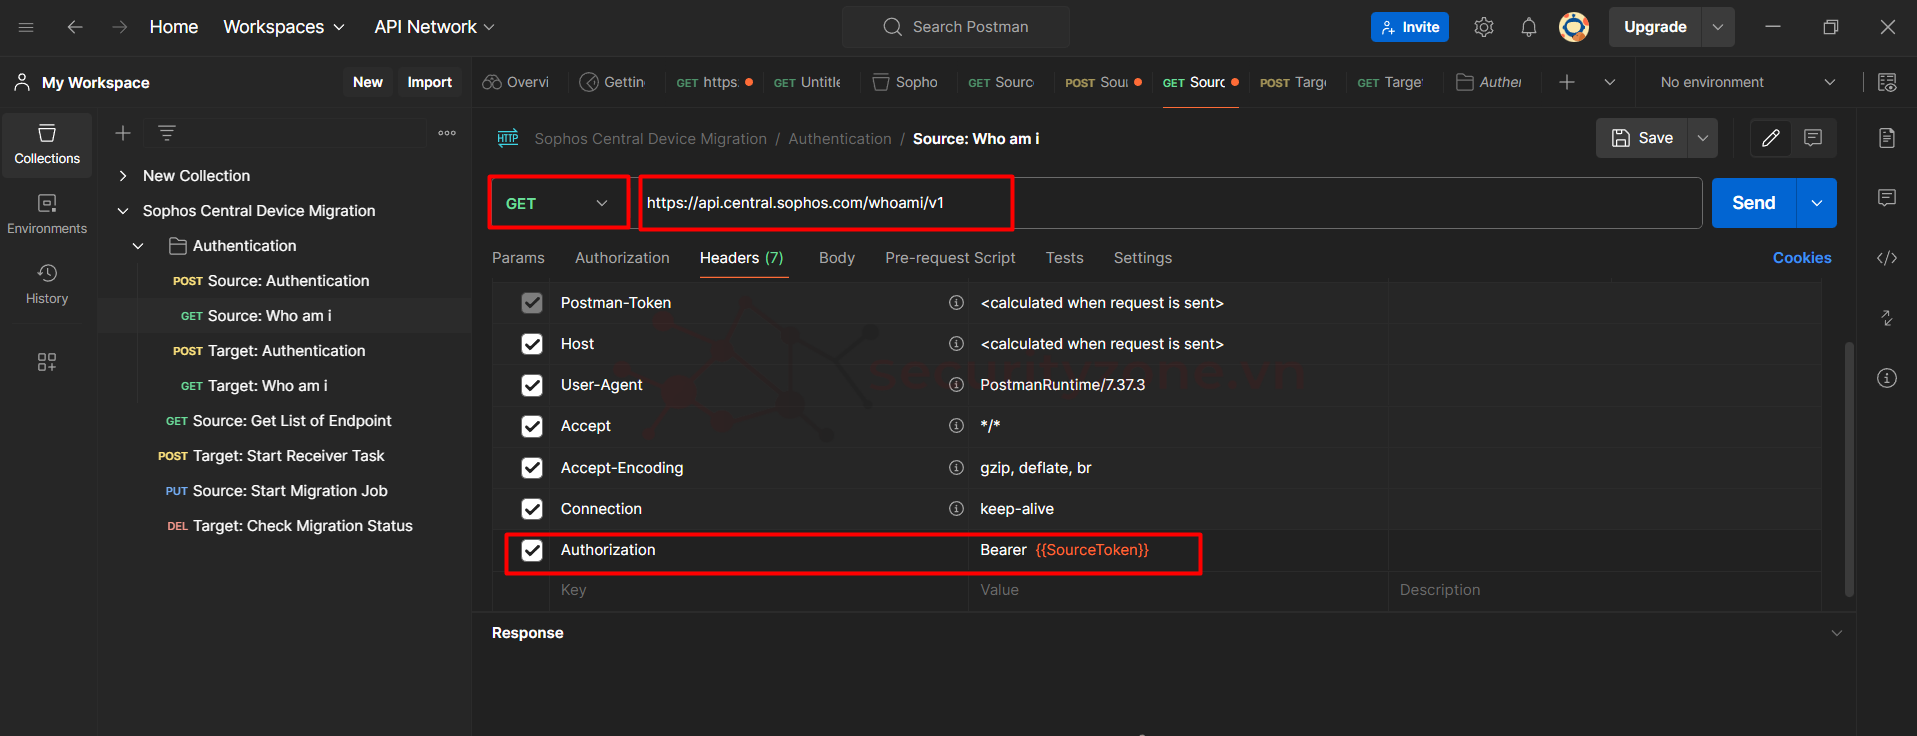The width and height of the screenshot is (1917, 736).
Task: Switch to the Pre-request Script tab
Action: pyautogui.click(x=950, y=258)
